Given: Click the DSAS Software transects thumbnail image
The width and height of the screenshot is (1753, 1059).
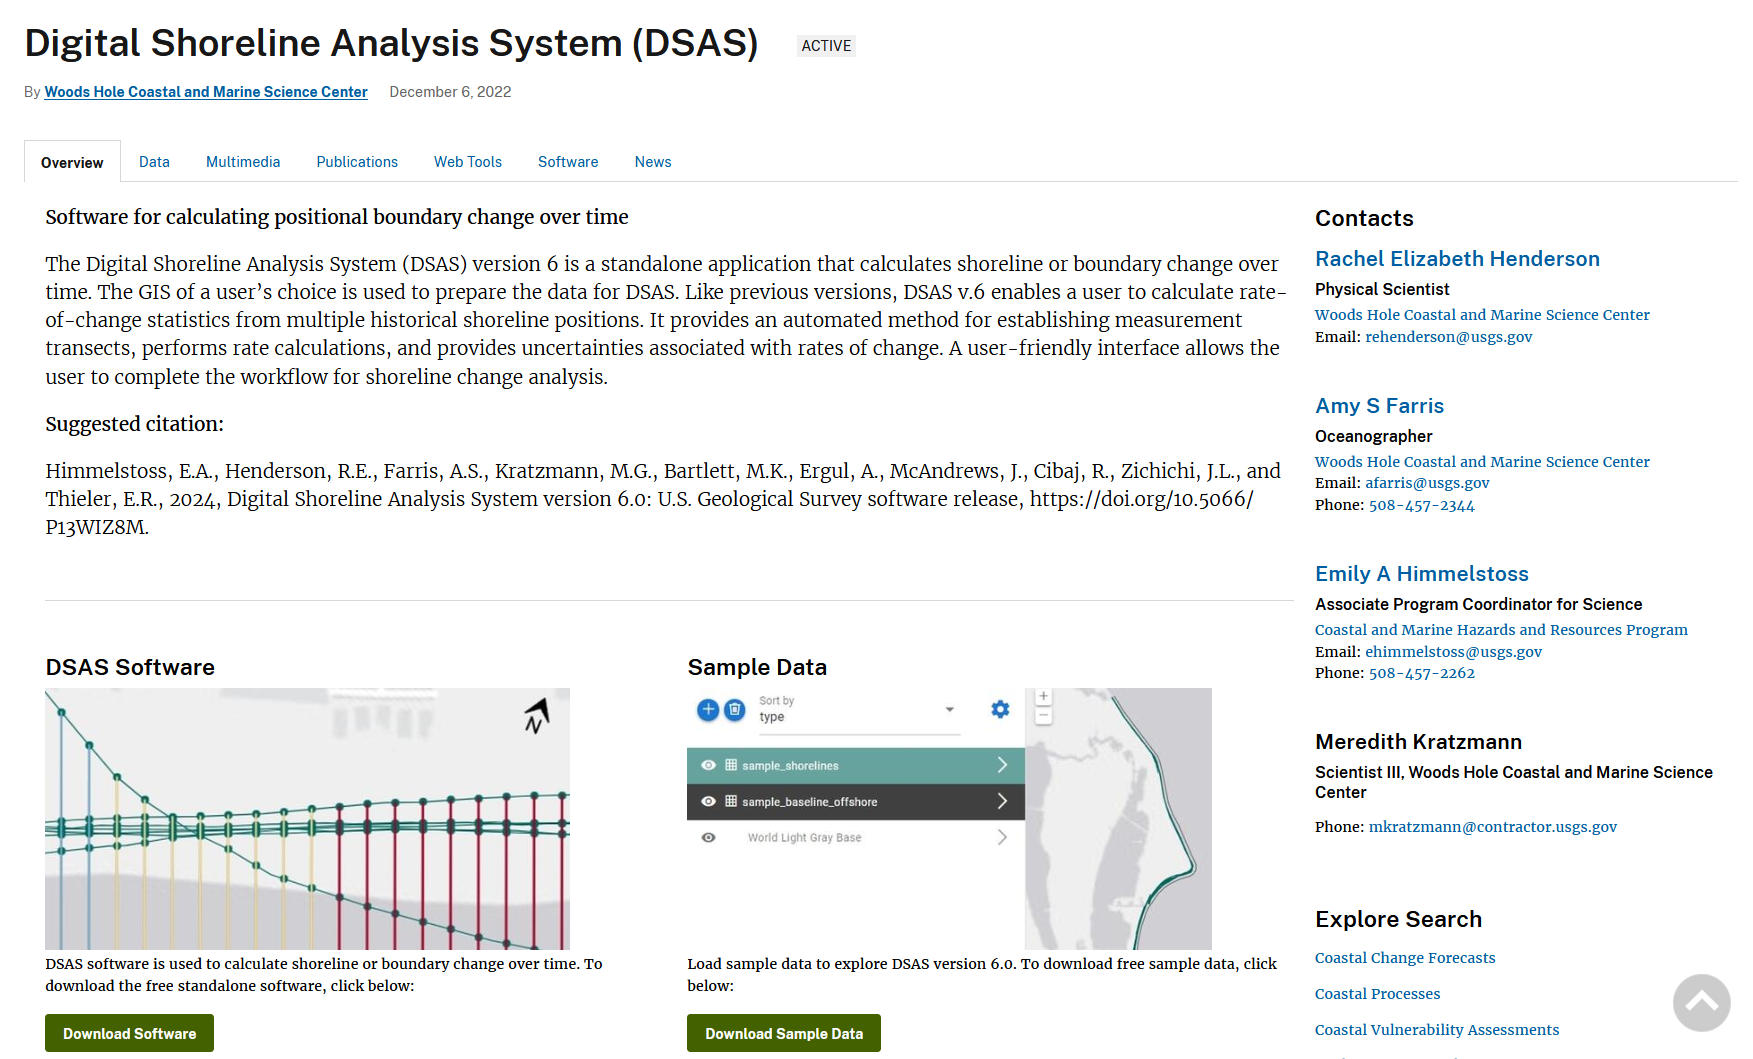Looking at the screenshot, I should 307,818.
